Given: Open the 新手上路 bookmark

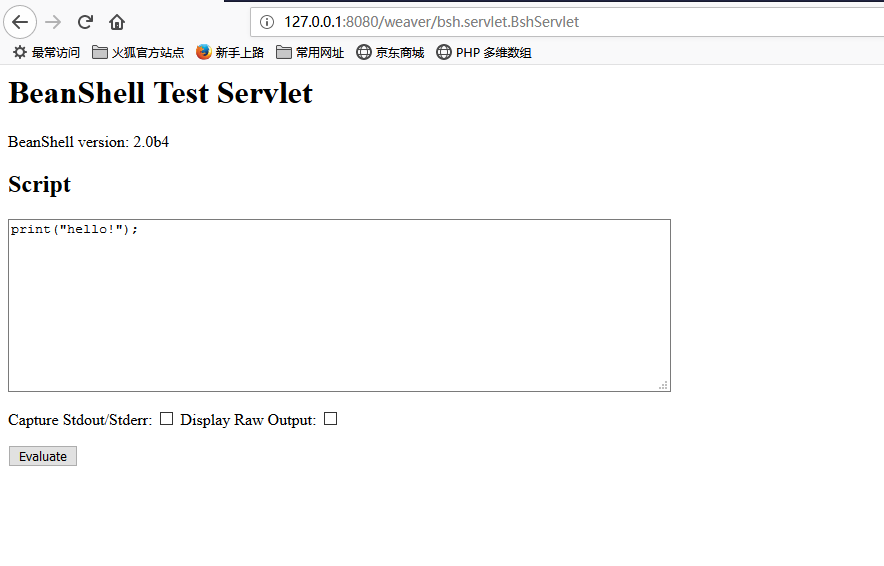Looking at the screenshot, I should (230, 52).
